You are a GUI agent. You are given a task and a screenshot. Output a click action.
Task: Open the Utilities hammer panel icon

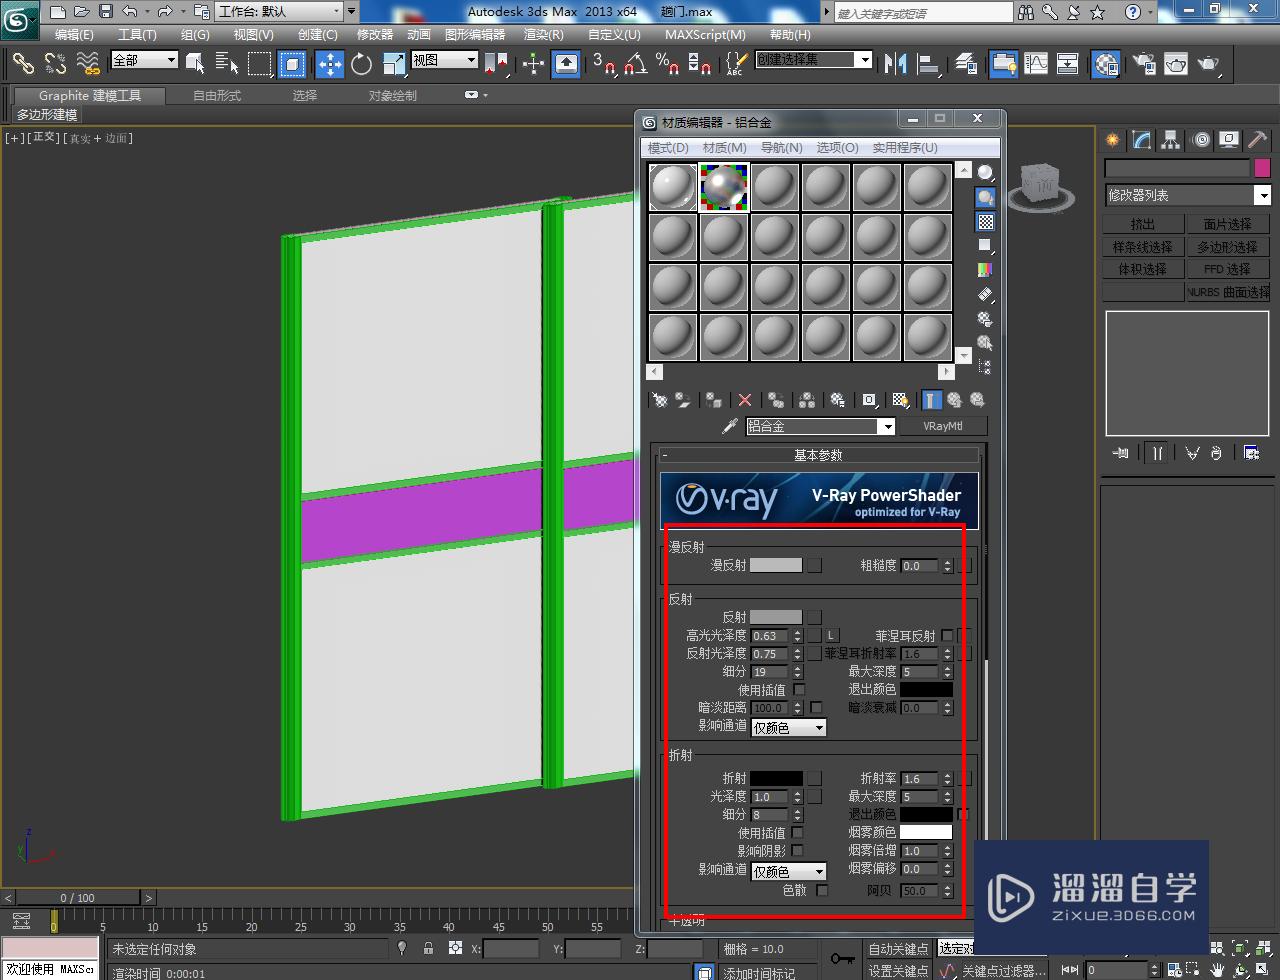[1258, 141]
